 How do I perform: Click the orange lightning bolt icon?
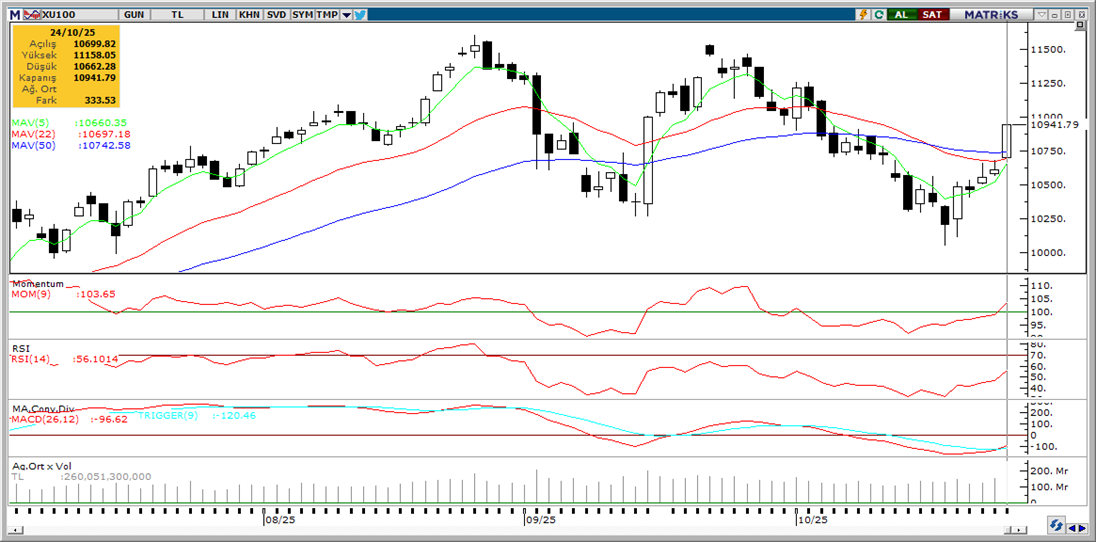click(863, 15)
